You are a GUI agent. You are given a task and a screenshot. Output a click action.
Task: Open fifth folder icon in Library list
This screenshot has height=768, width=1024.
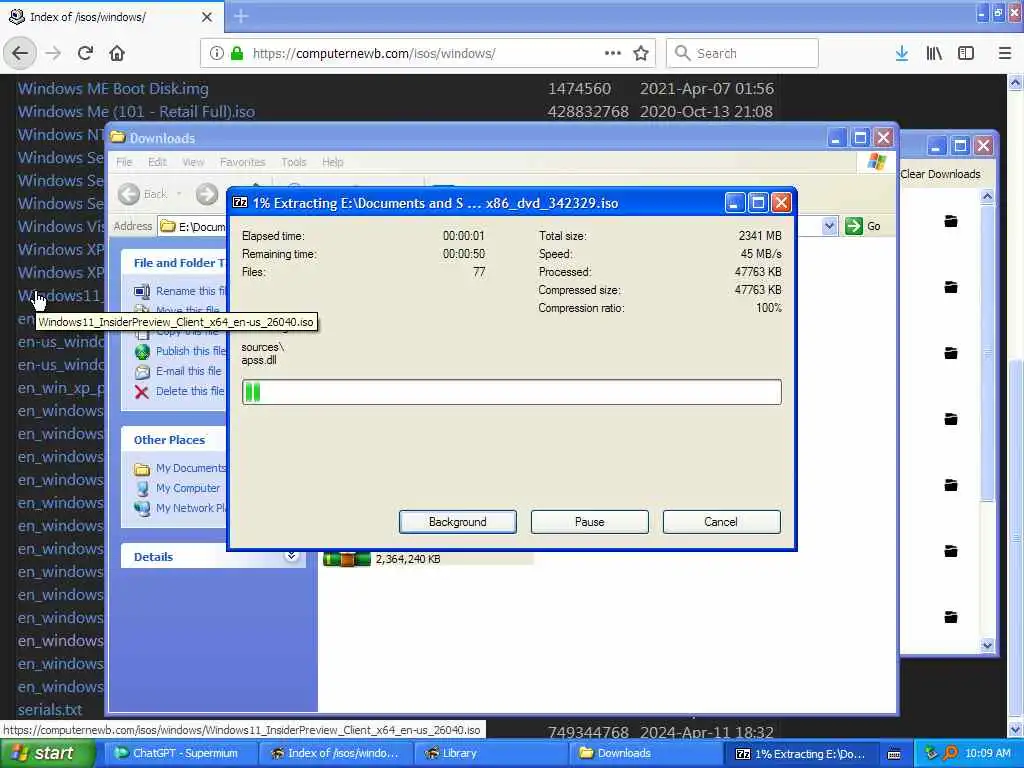point(951,485)
